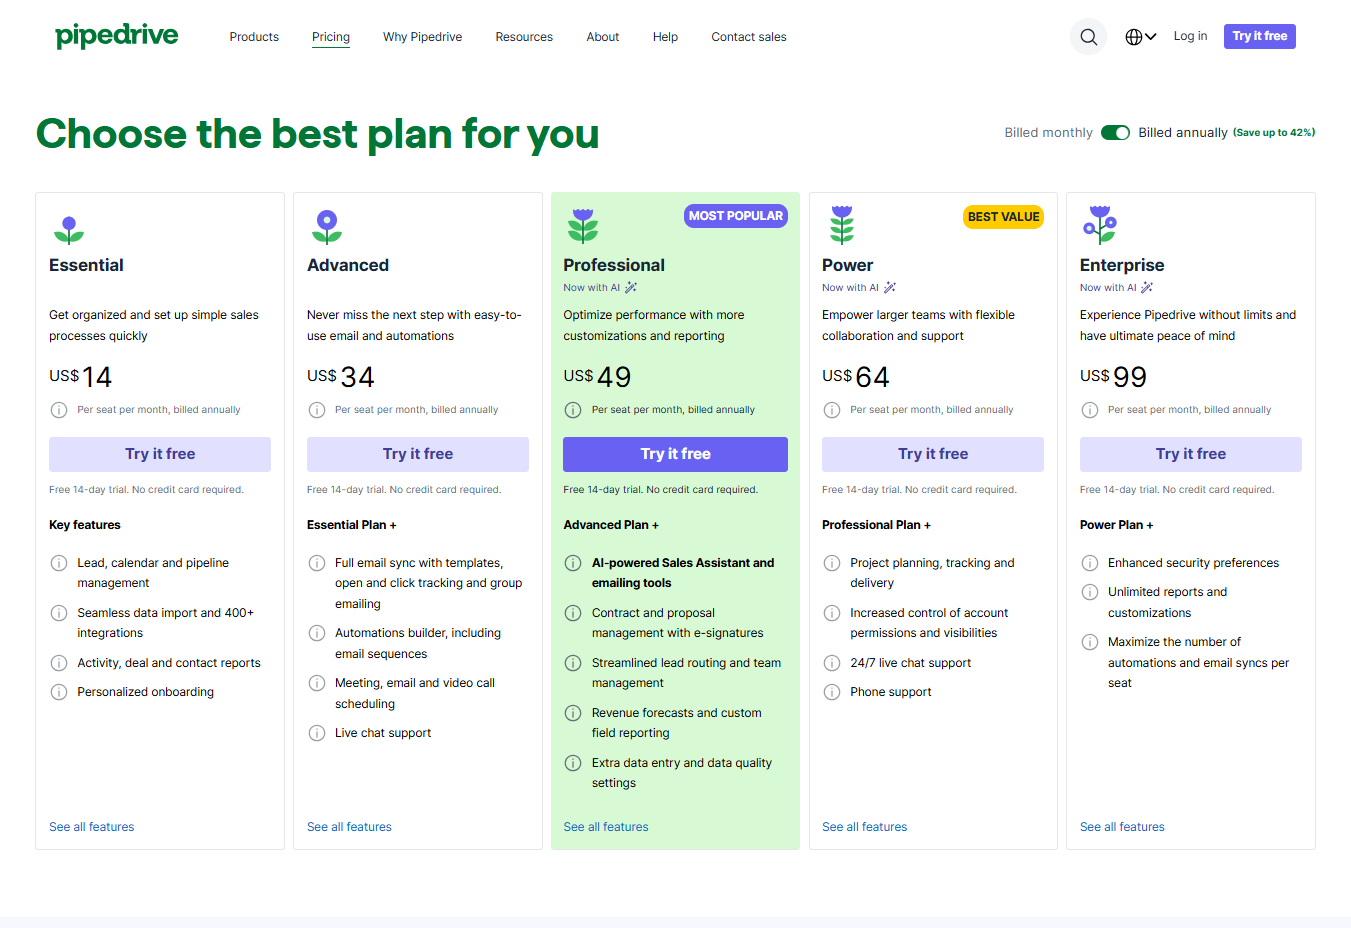Click info icon for Revenue forecasts
1351x928 pixels.
[573, 713]
